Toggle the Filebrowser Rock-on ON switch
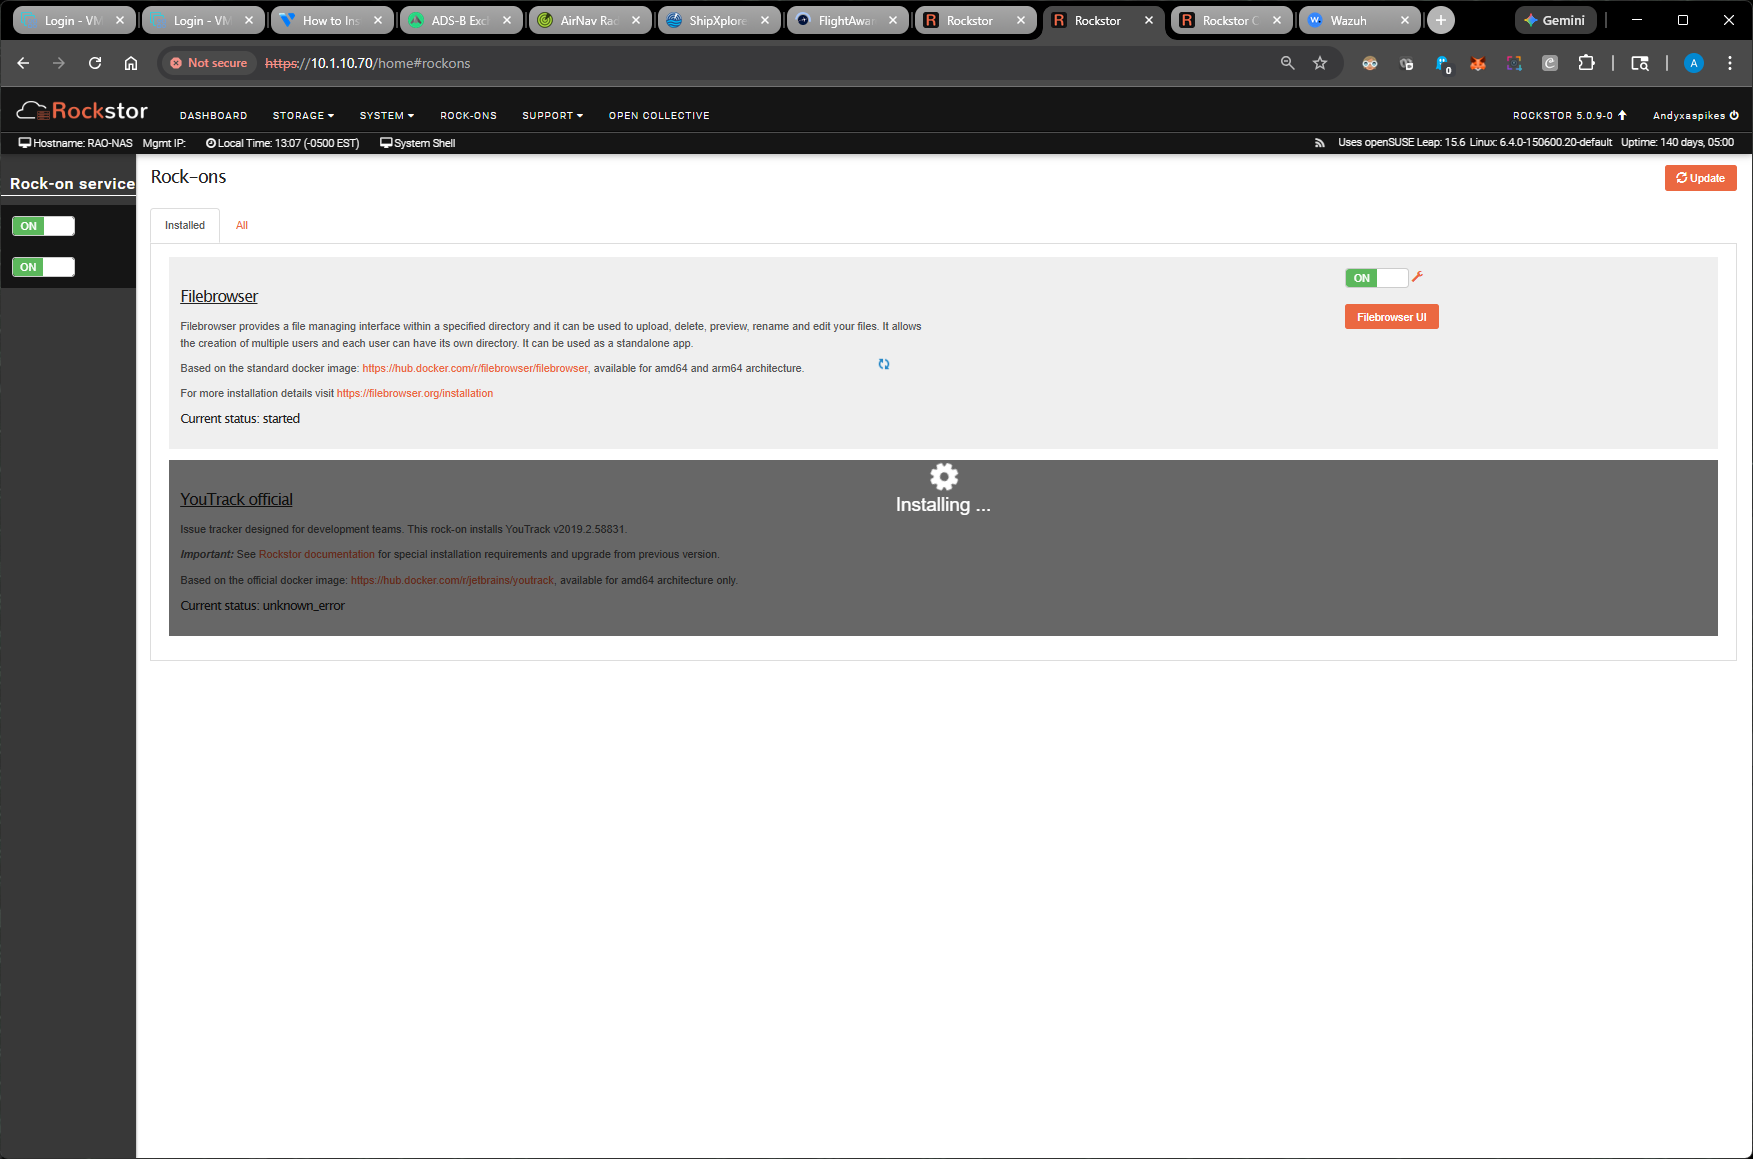Screen dimensions: 1753x1159 (x=1376, y=278)
